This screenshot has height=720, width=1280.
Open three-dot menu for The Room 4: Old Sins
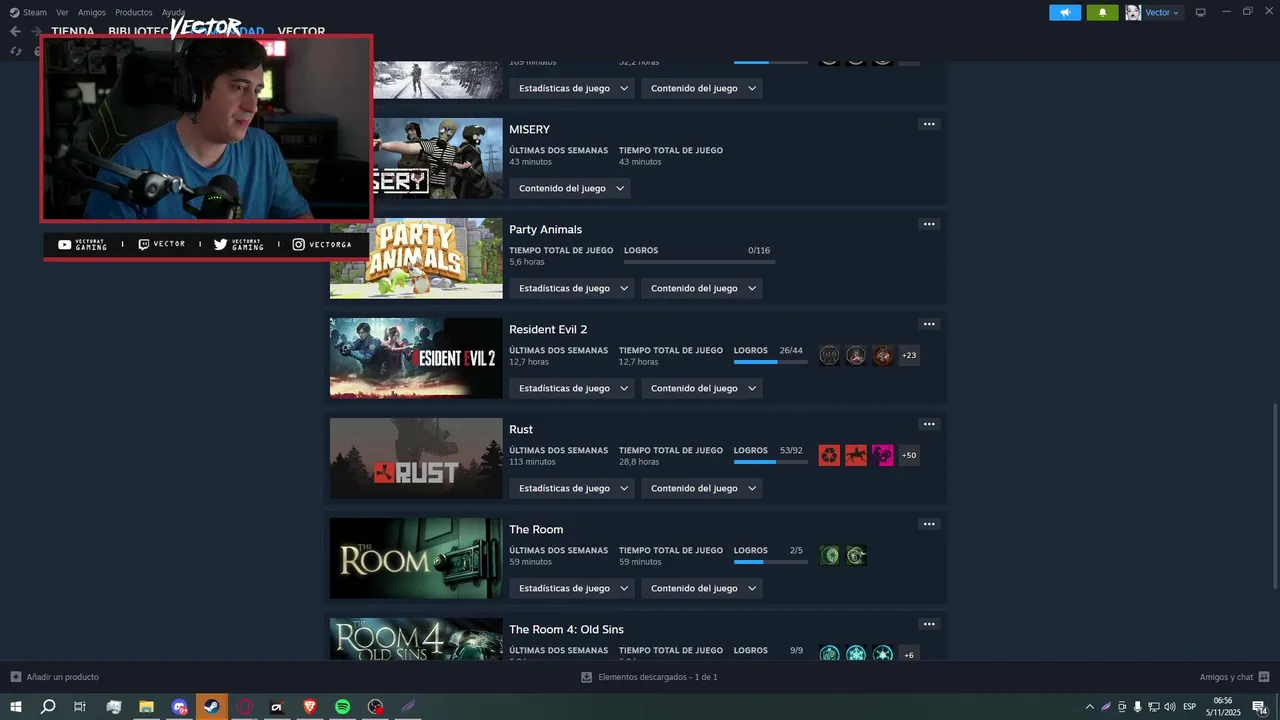(929, 624)
